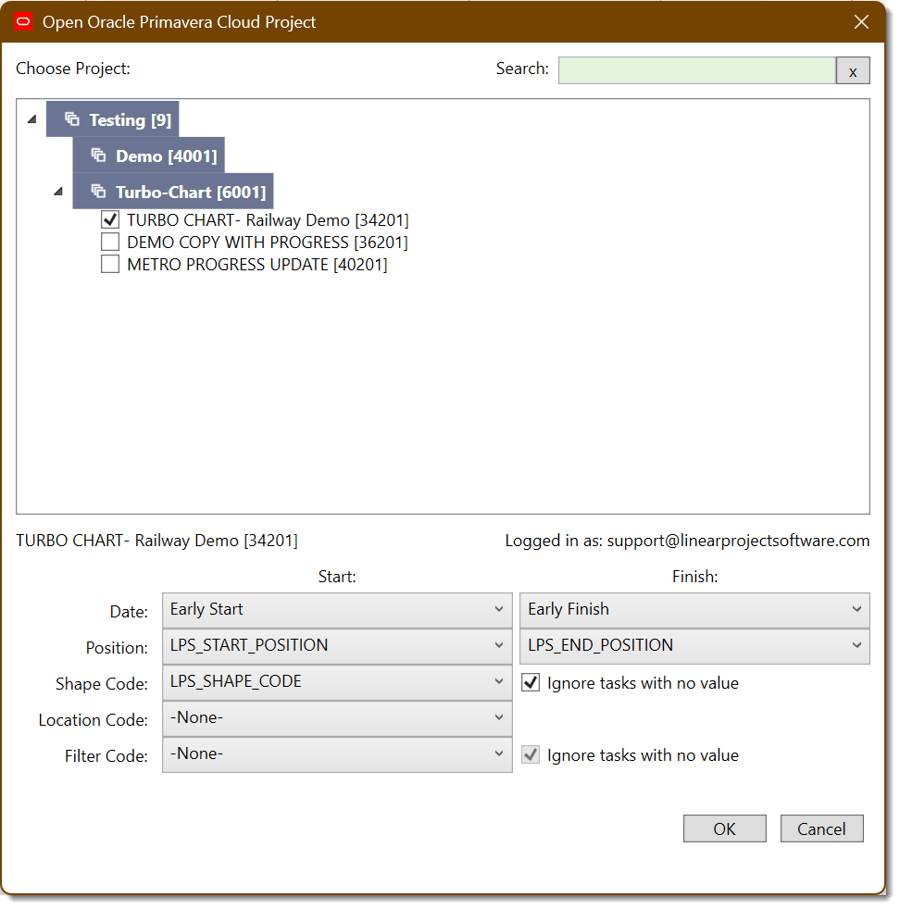
Task: Open the LPS_END_POSITION dropdown
Action: (695, 646)
